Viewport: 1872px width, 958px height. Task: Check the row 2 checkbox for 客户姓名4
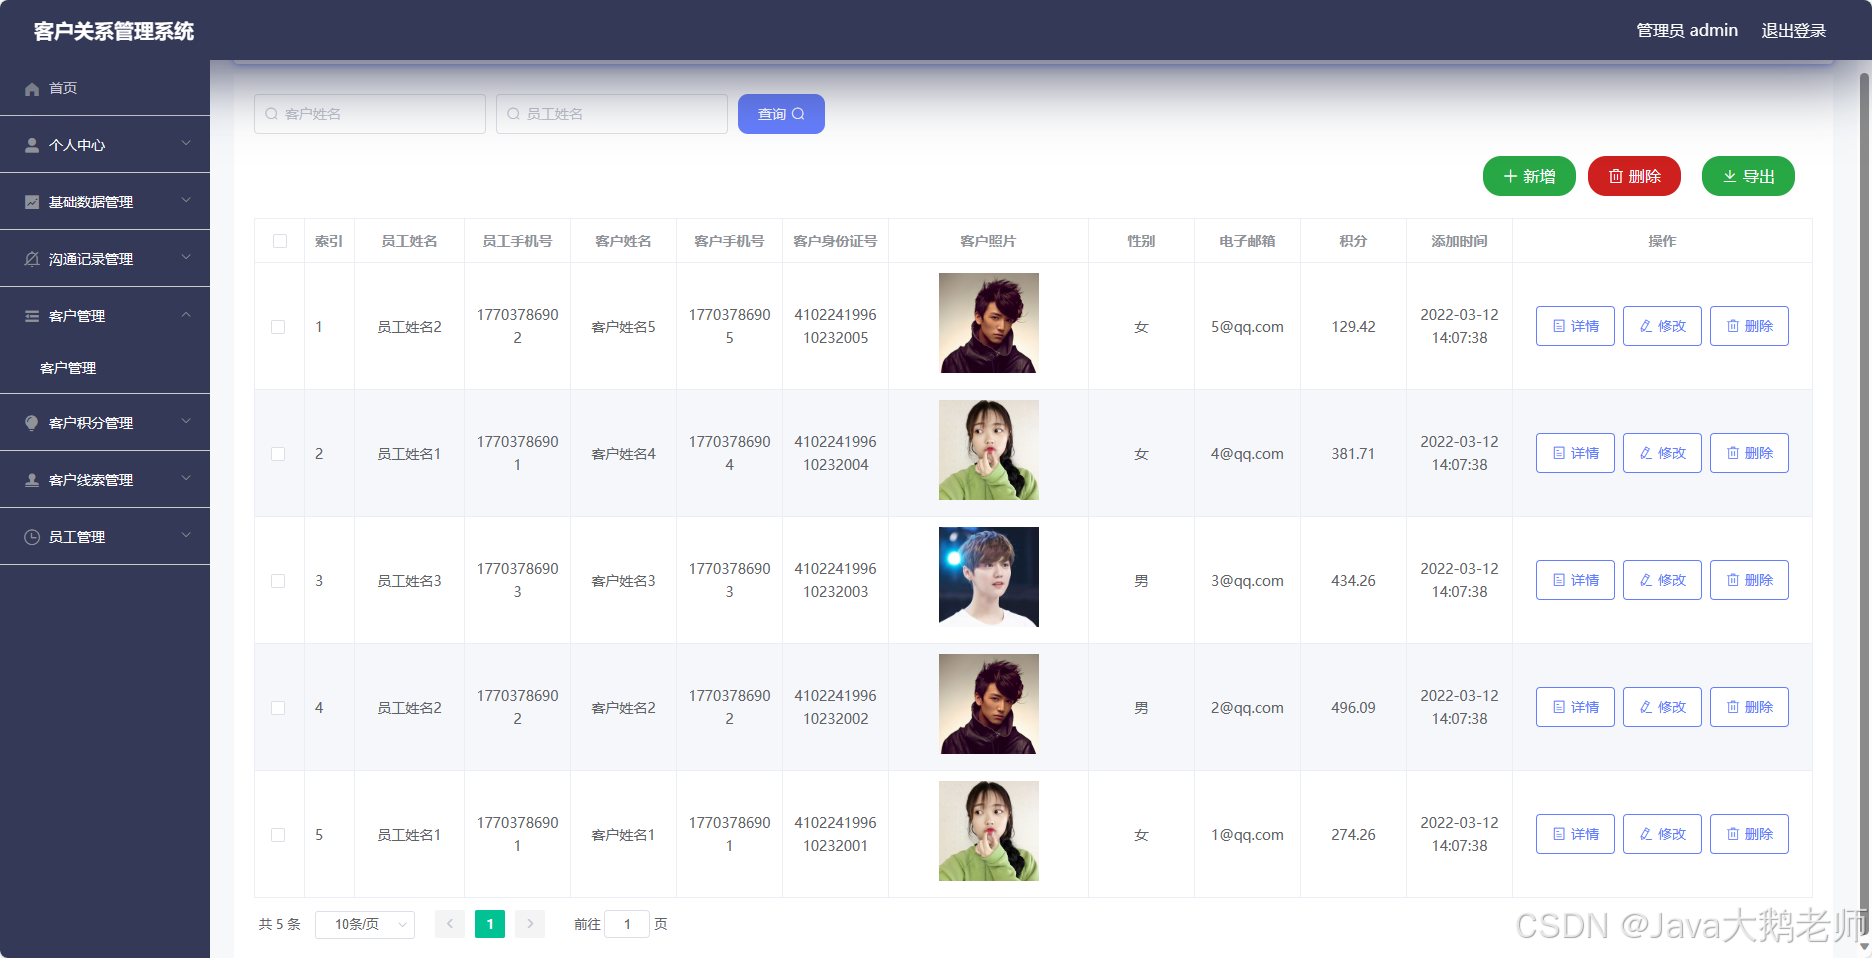coord(278,454)
